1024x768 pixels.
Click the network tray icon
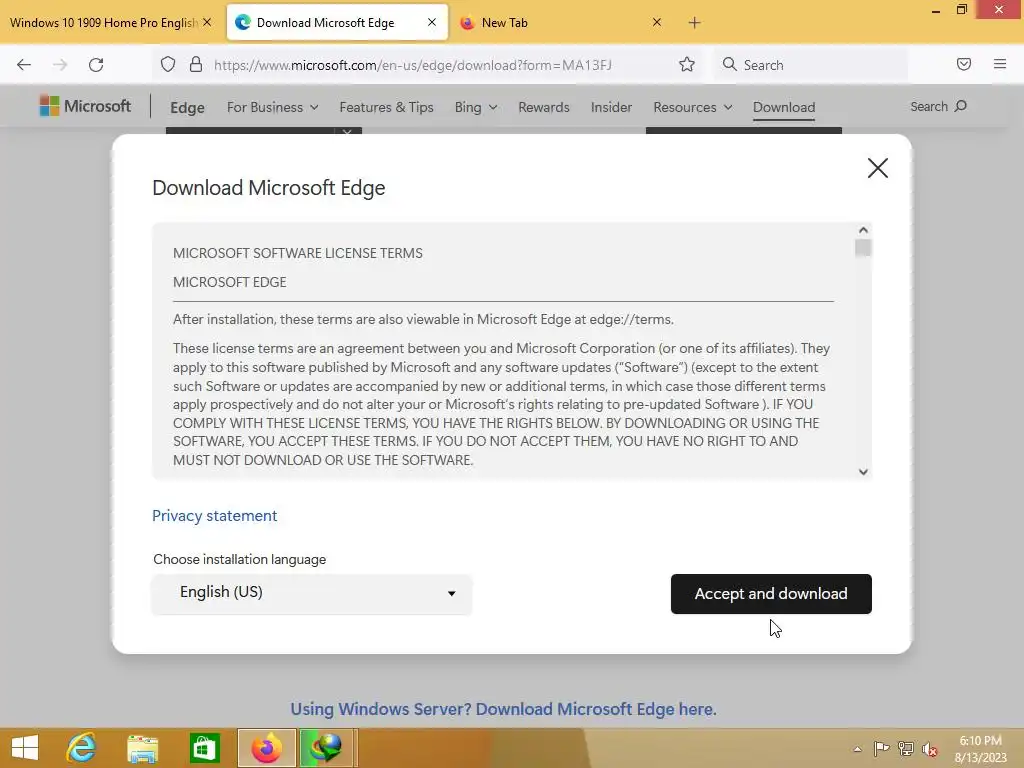[x=906, y=749]
